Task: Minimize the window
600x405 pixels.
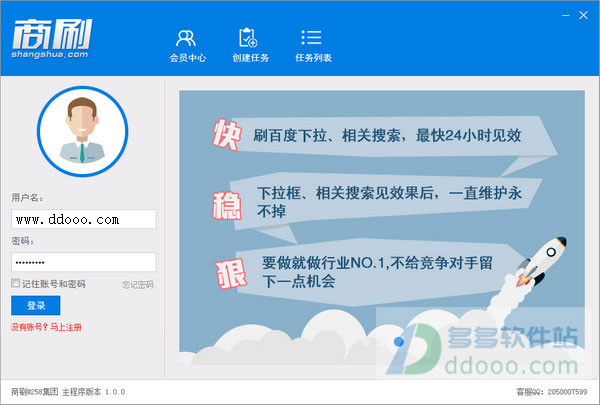Action: pyautogui.click(x=566, y=15)
